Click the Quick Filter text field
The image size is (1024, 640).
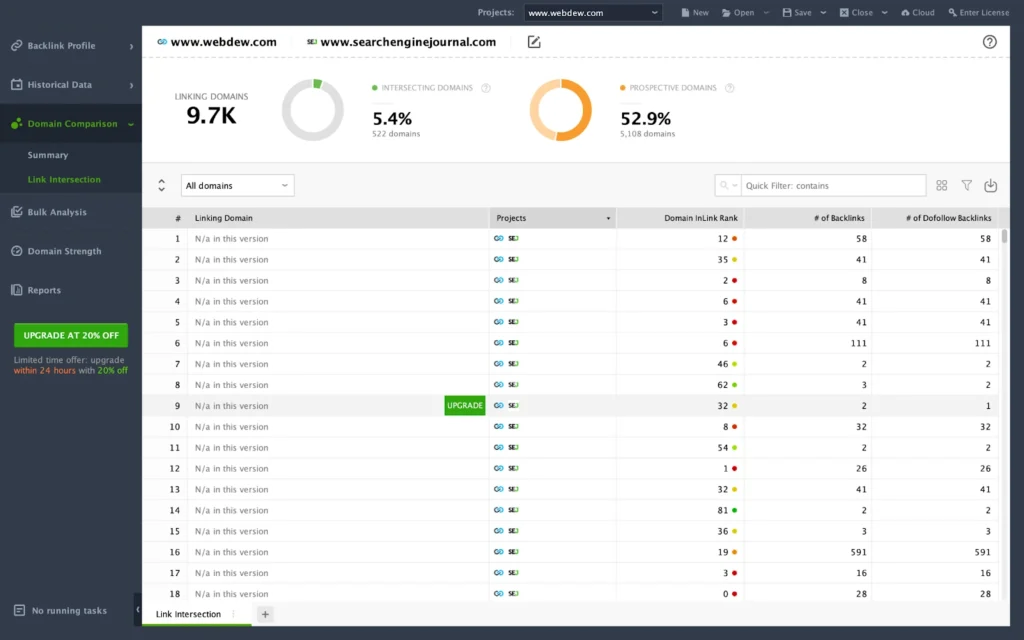832,186
